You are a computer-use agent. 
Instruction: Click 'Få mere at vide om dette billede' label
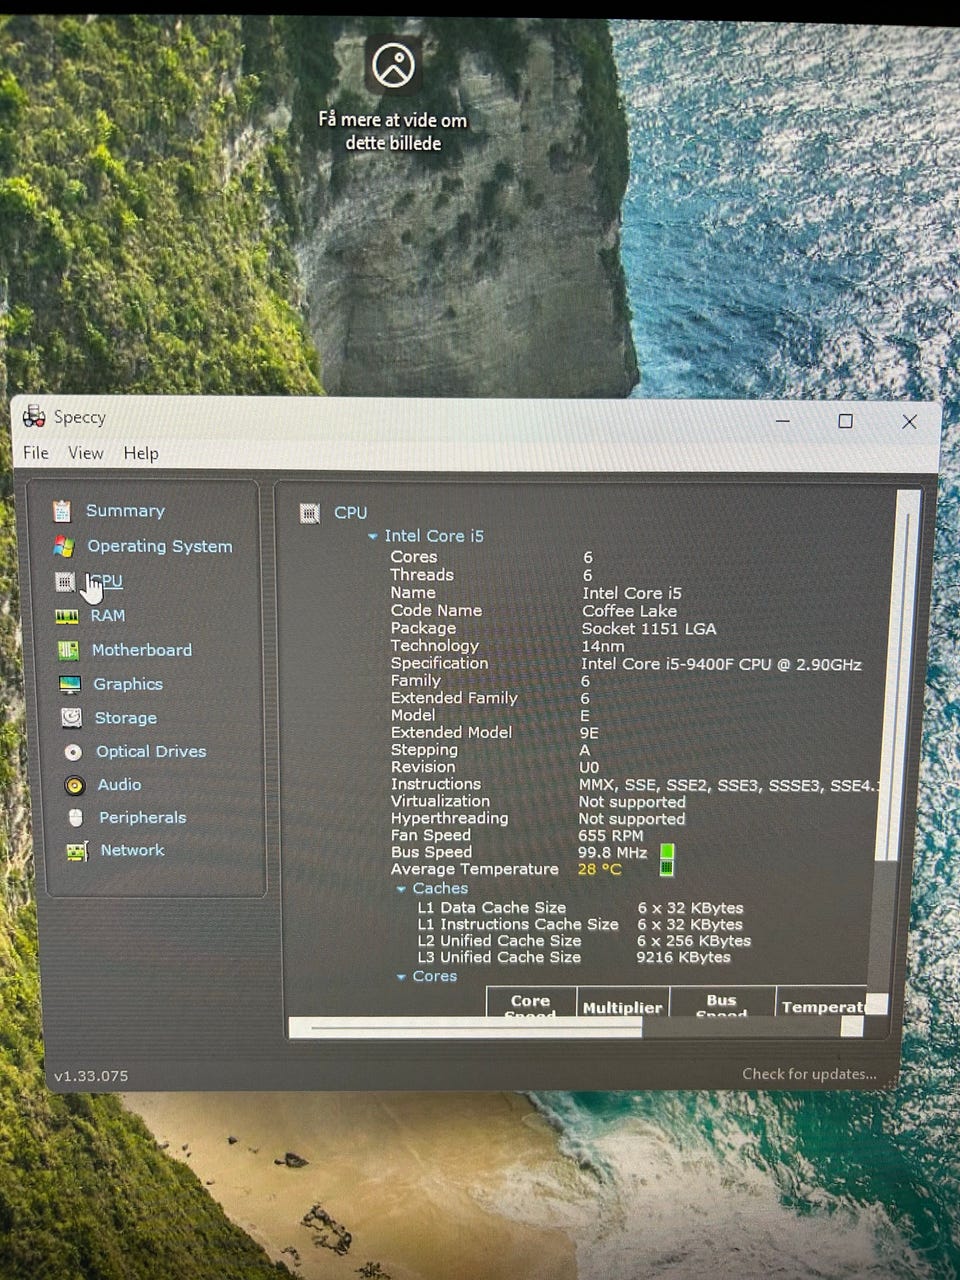point(393,131)
